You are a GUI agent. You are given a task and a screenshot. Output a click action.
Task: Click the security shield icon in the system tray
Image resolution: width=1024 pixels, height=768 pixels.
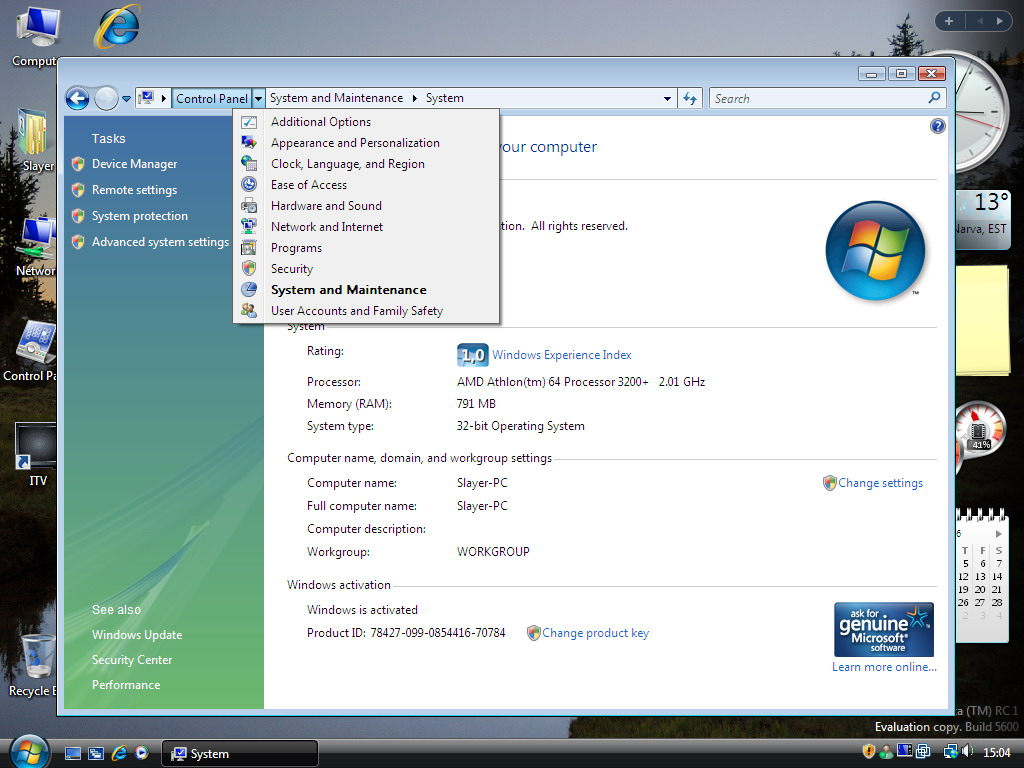(869, 752)
